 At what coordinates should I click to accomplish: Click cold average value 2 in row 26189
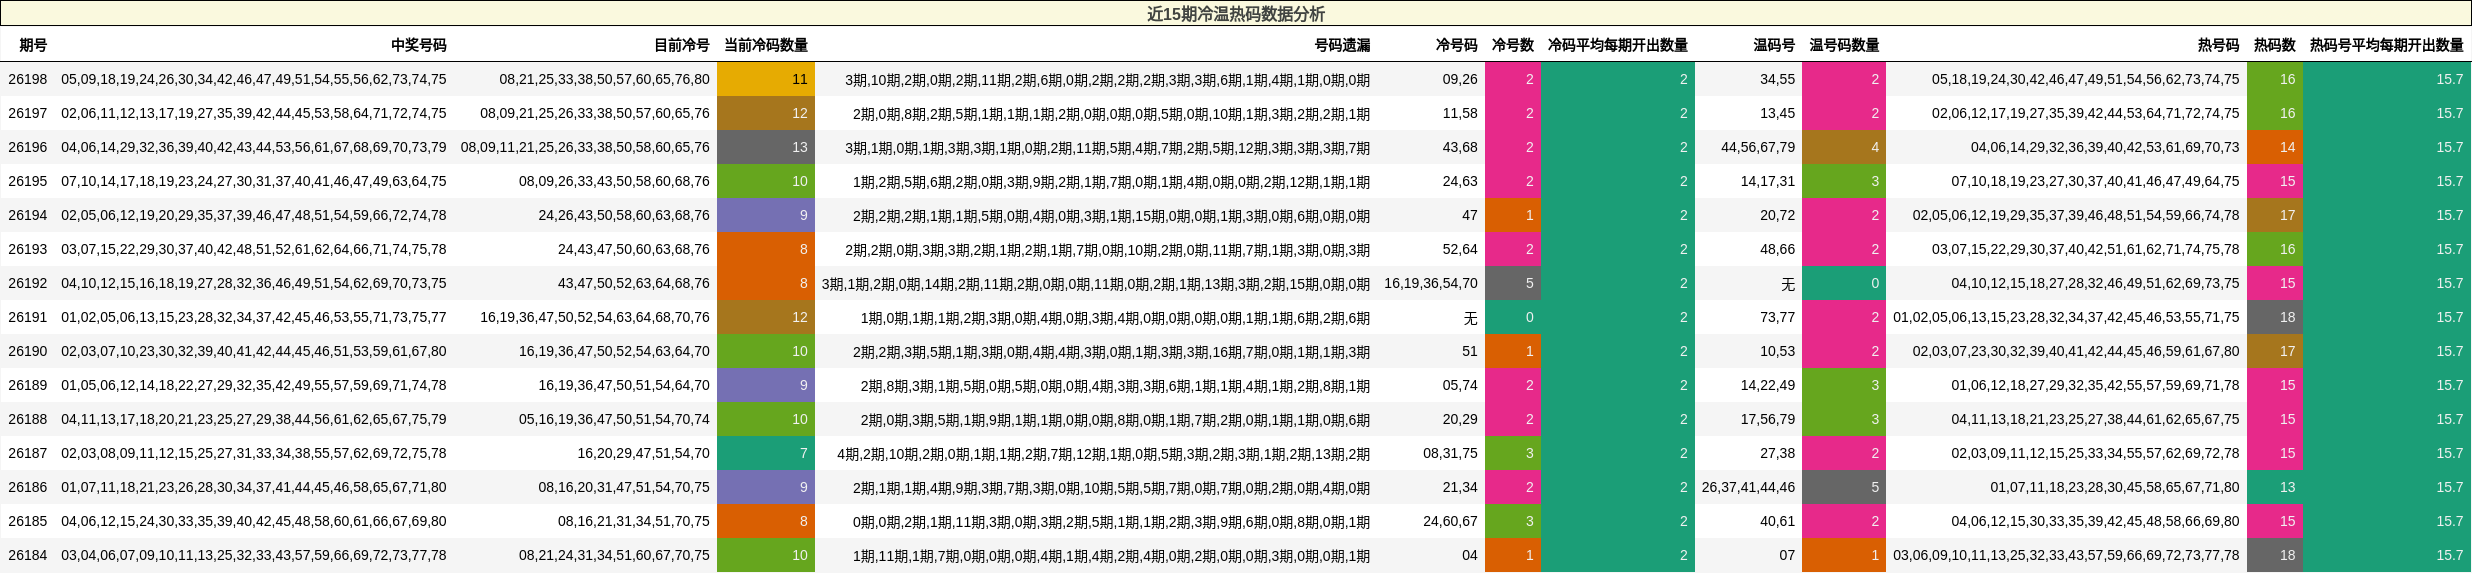1618,385
